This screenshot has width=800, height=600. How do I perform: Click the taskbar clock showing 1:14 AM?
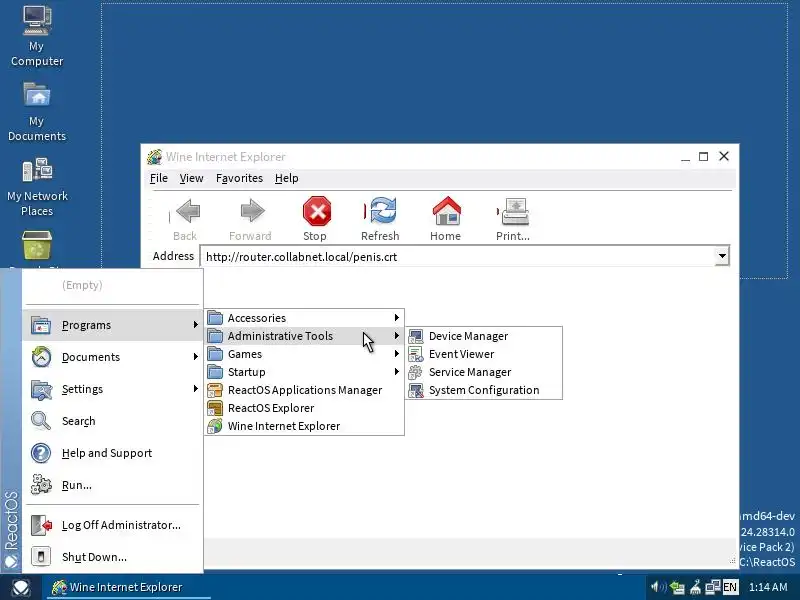[768, 587]
